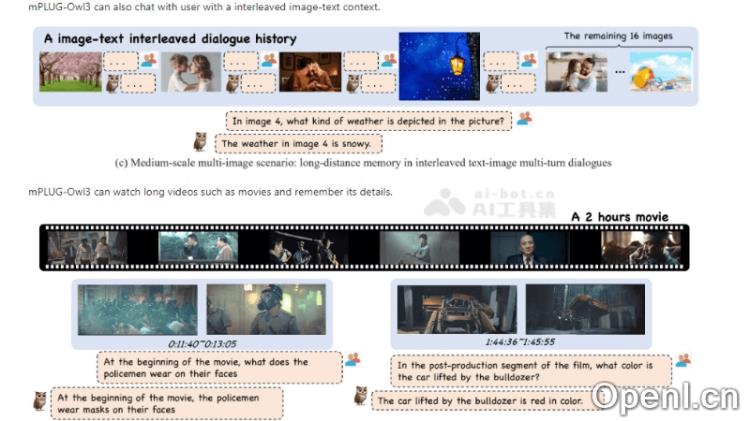Open the blue night lantern image
The height and width of the screenshot is (421, 750).
coord(438,66)
